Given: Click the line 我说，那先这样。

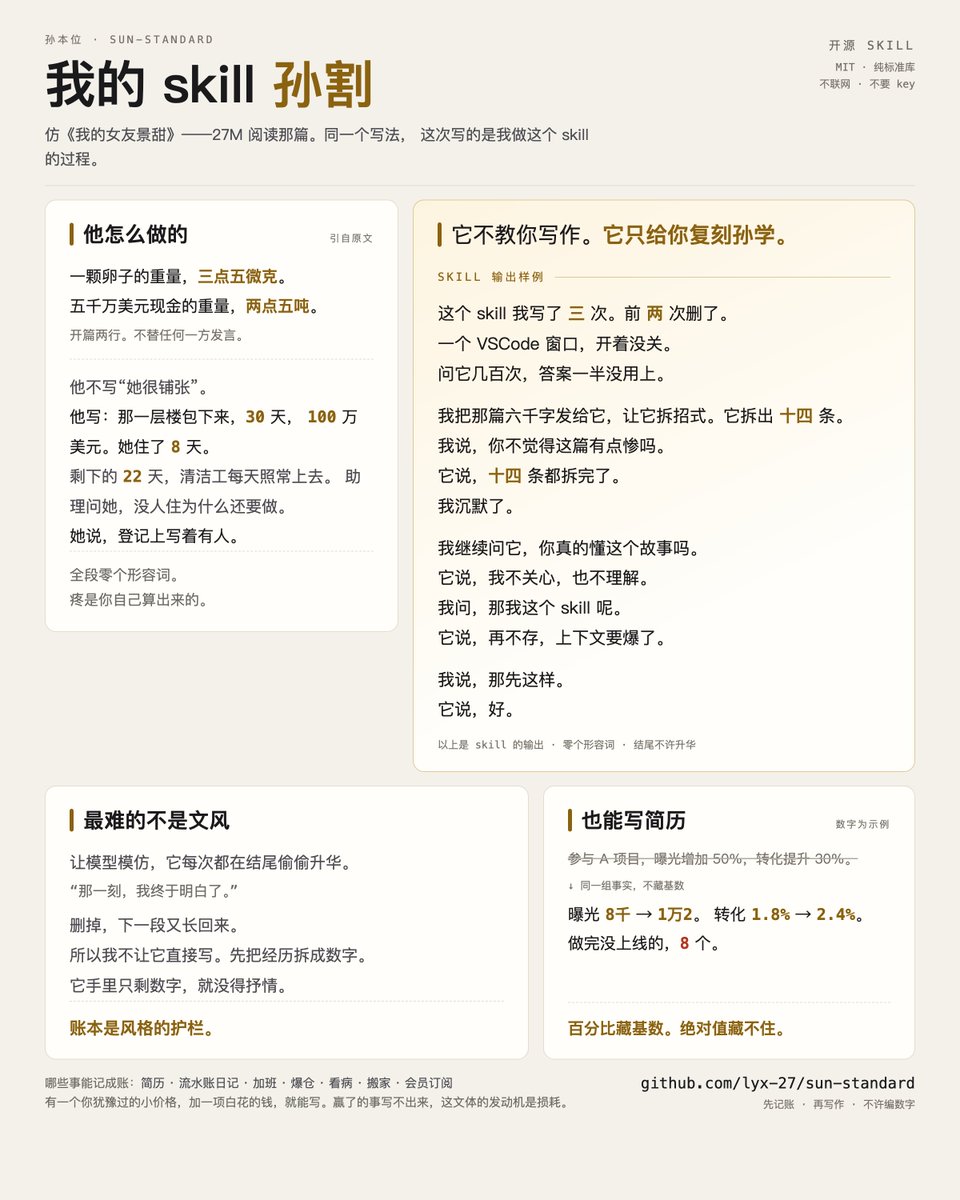Looking at the screenshot, I should [x=501, y=680].
